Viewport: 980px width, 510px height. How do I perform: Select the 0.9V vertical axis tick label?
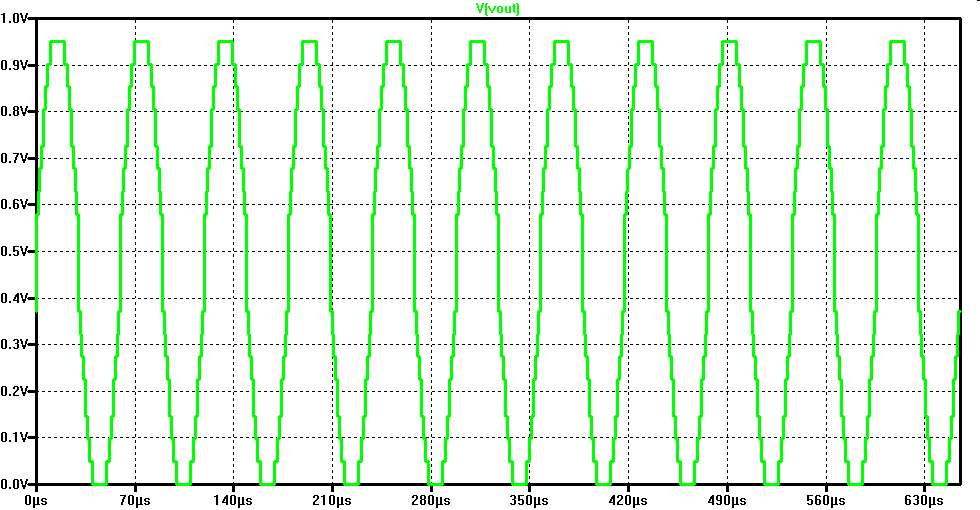coord(16,65)
